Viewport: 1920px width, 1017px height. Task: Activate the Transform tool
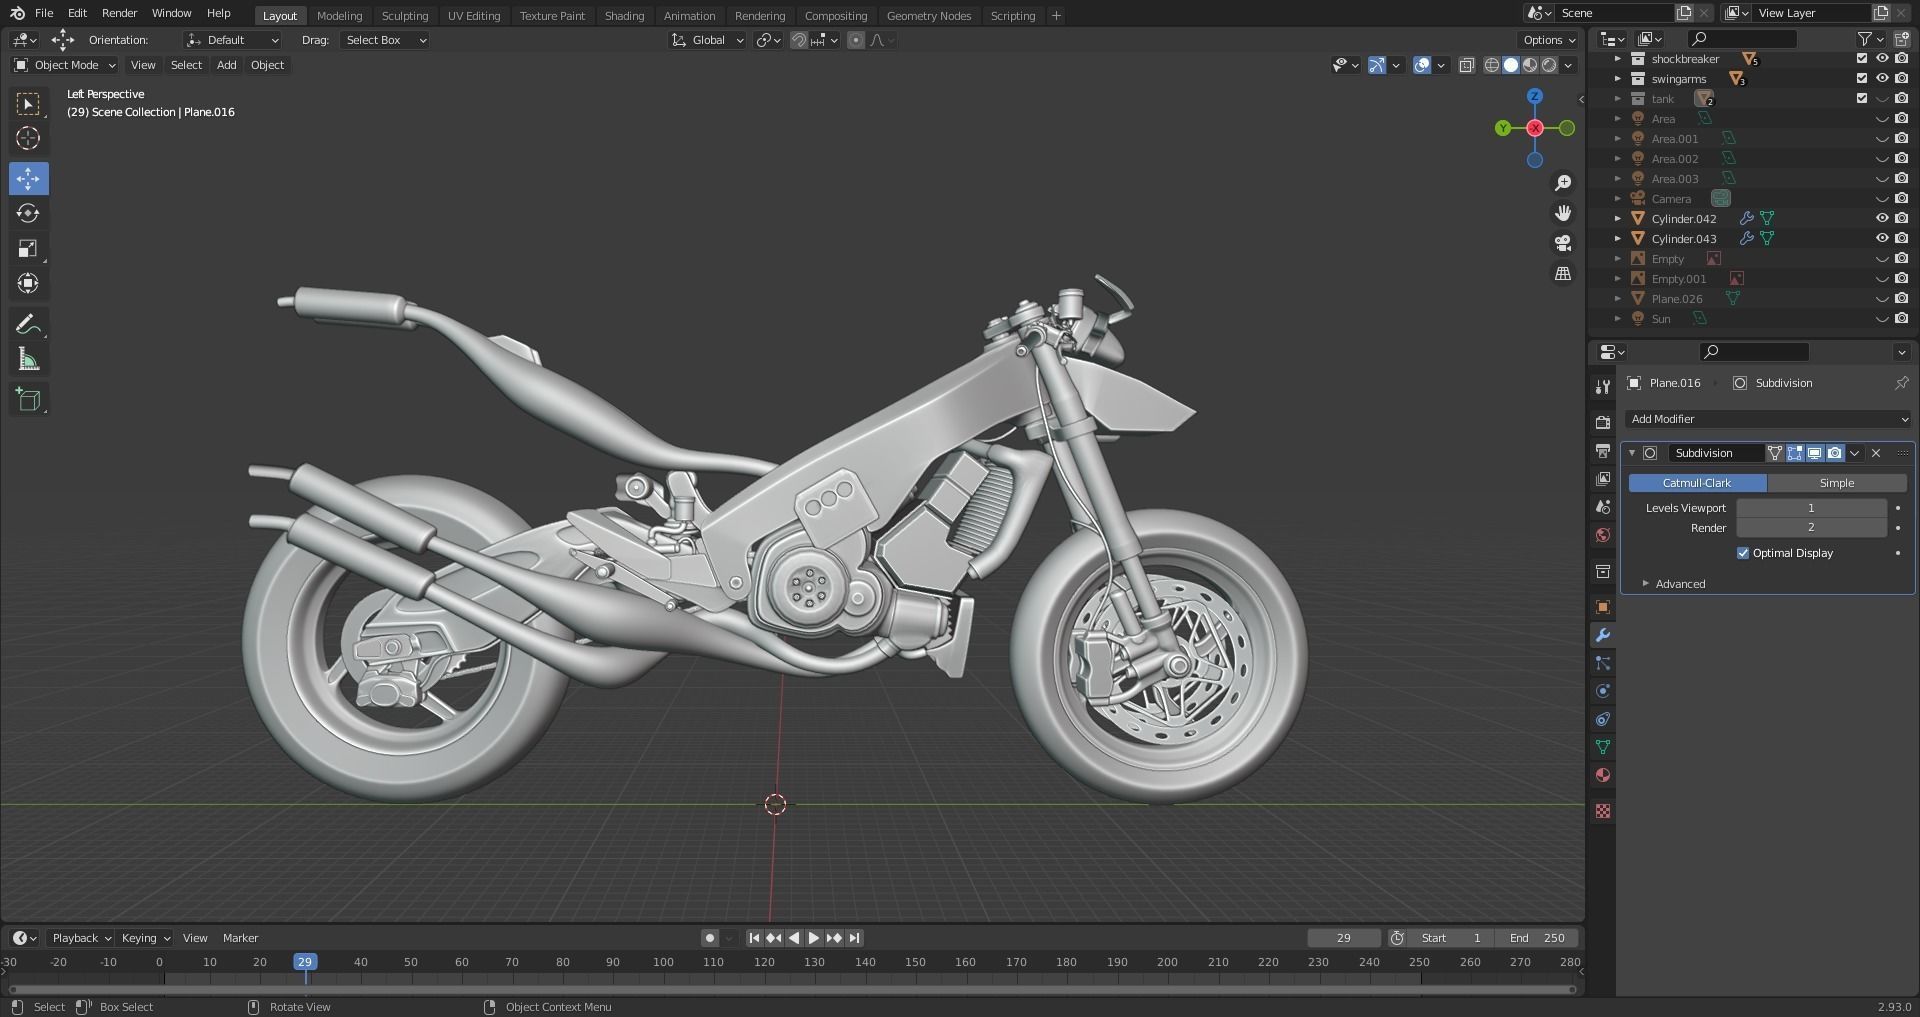(x=28, y=283)
